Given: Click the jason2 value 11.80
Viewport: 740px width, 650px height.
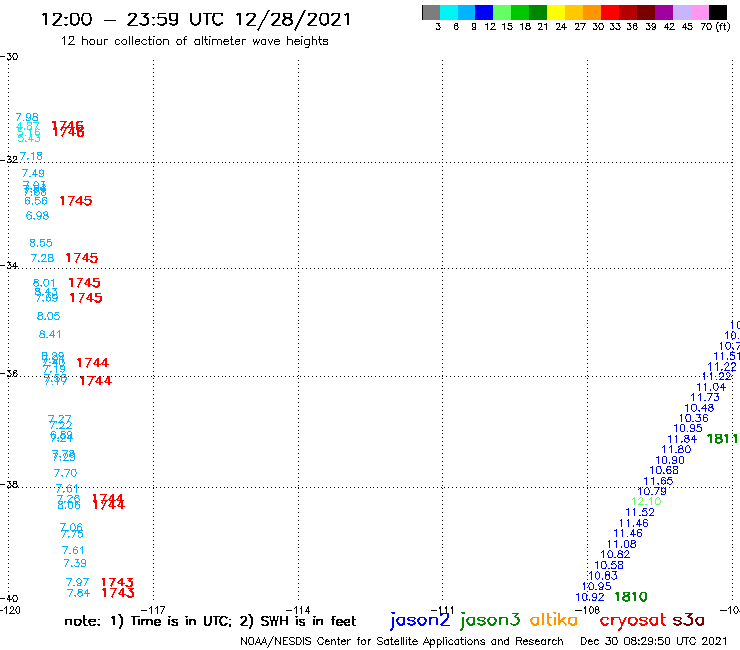Looking at the screenshot, I should (676, 449).
